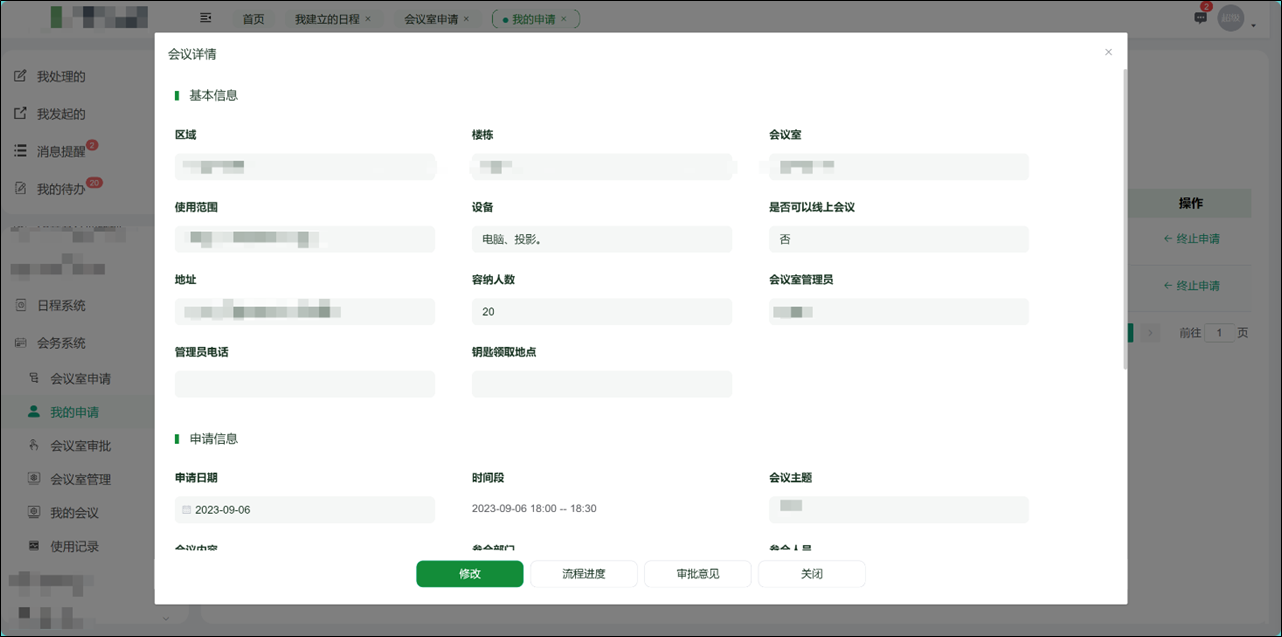Click the green 修改 button
This screenshot has height=637, width=1282.
469,573
